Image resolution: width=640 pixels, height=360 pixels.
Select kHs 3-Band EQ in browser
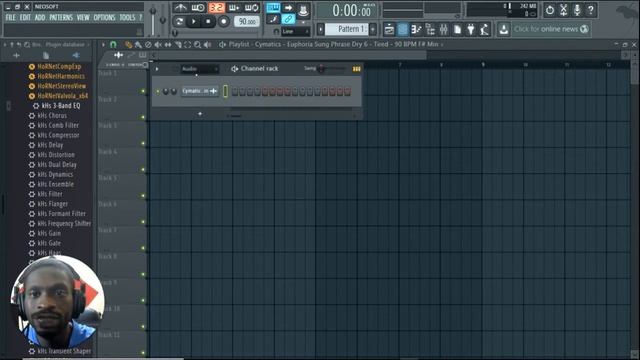coord(60,106)
